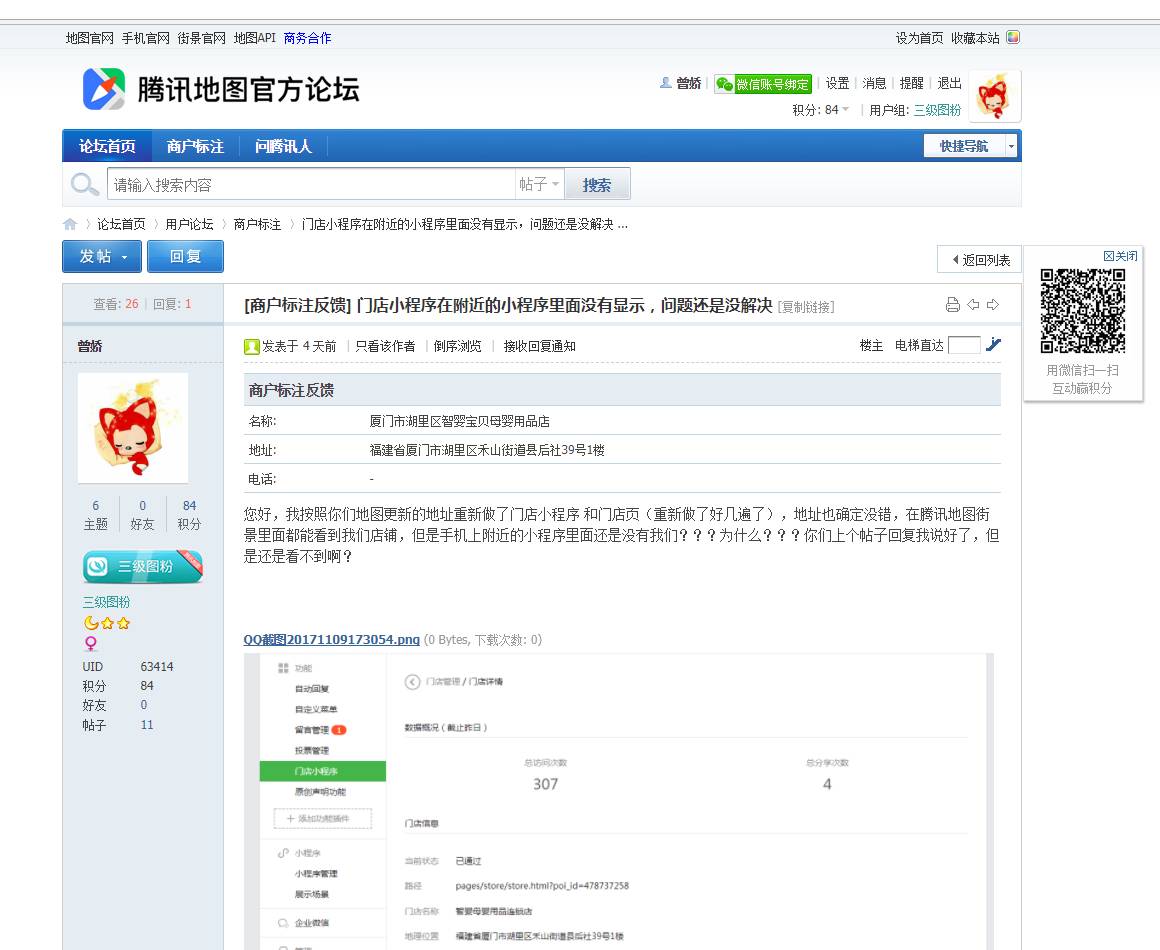Click the 关闭 link on the QR panel
Screen dimensions: 1160x950
tap(1120, 256)
